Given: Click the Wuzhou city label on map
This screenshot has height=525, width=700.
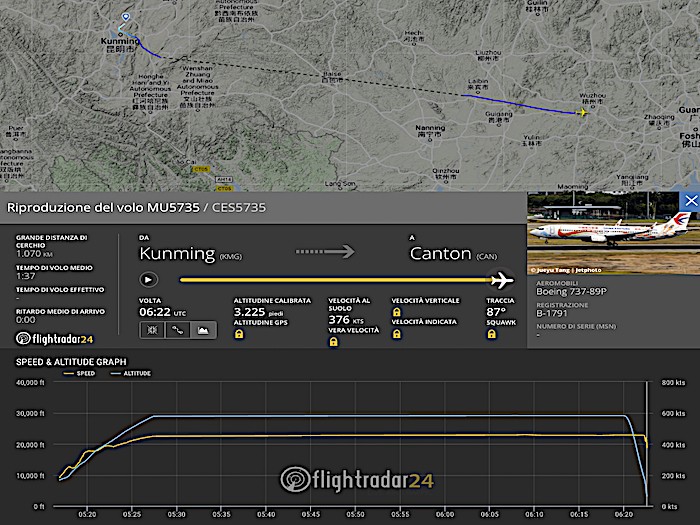Looking at the screenshot, I should (x=592, y=98).
